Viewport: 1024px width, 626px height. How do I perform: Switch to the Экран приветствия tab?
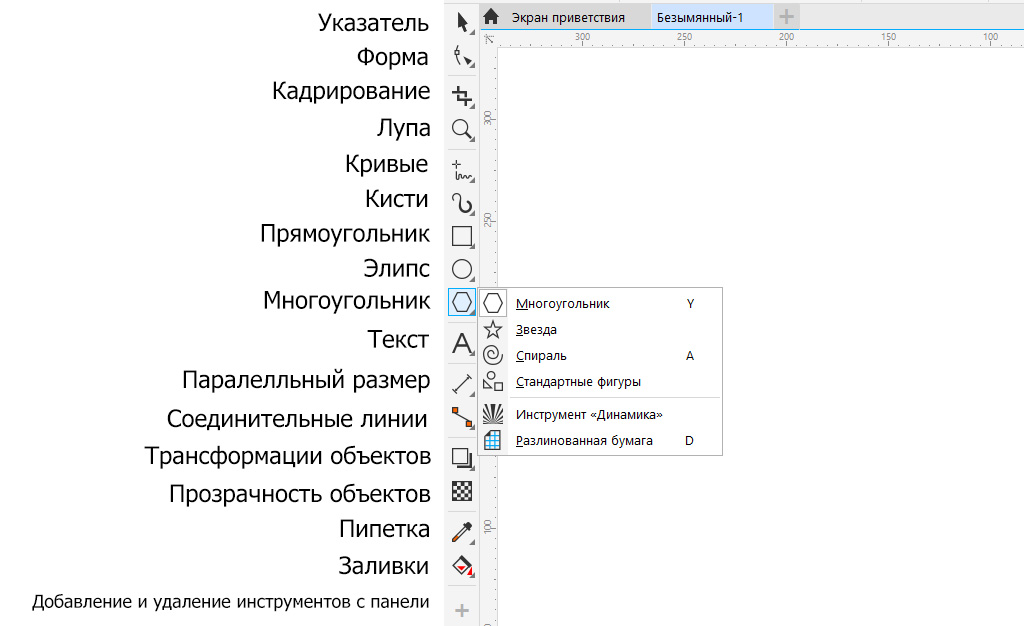click(567, 17)
